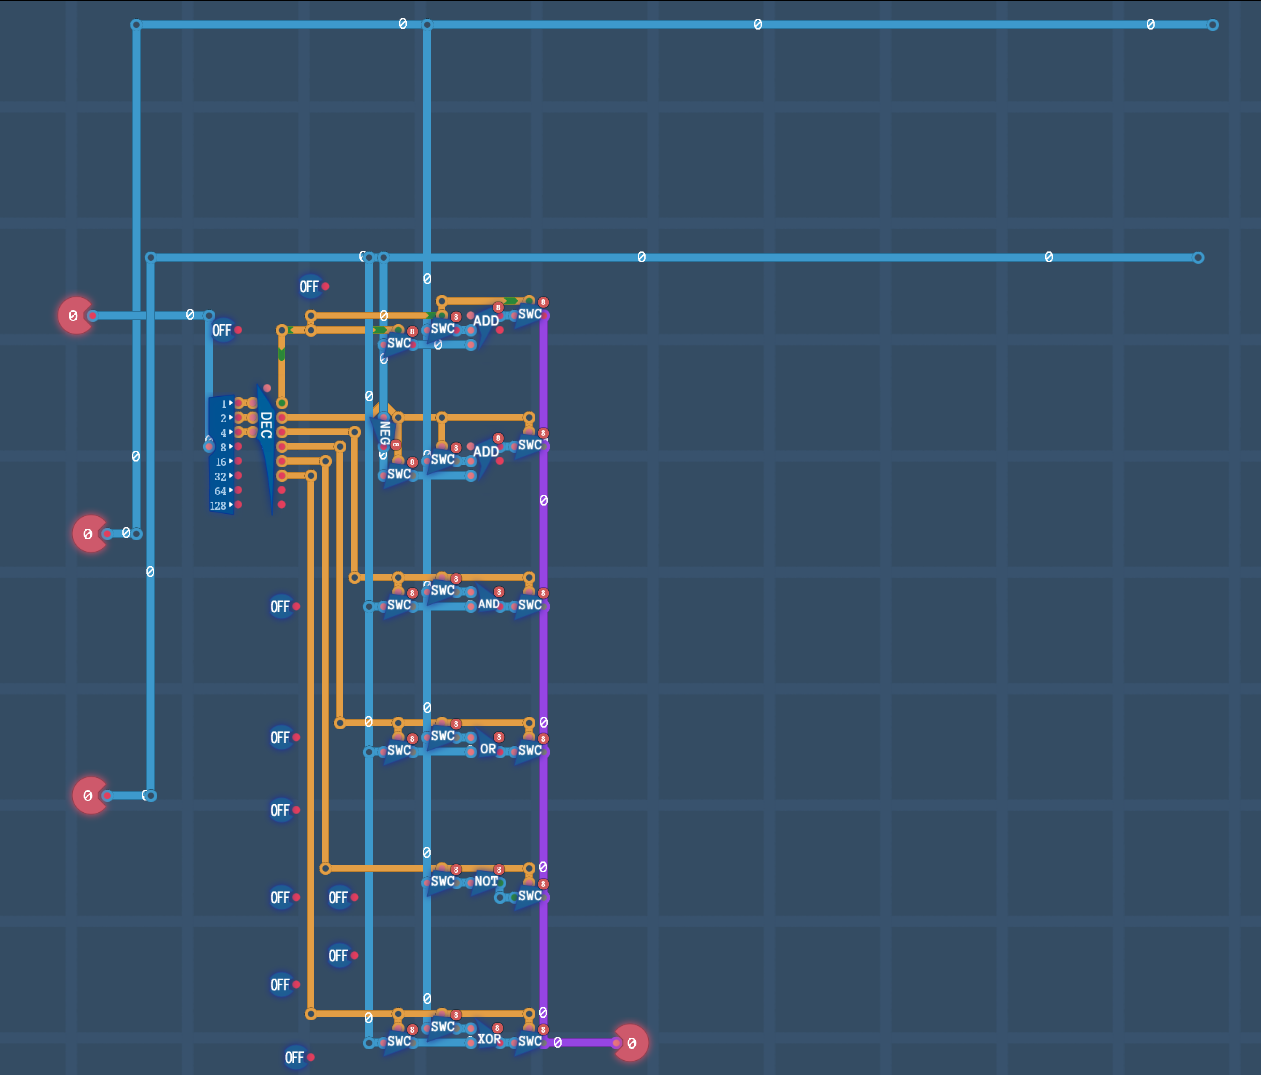Click the SWC right of the NOT gate
The width and height of the screenshot is (1261, 1075).
[x=530, y=896]
